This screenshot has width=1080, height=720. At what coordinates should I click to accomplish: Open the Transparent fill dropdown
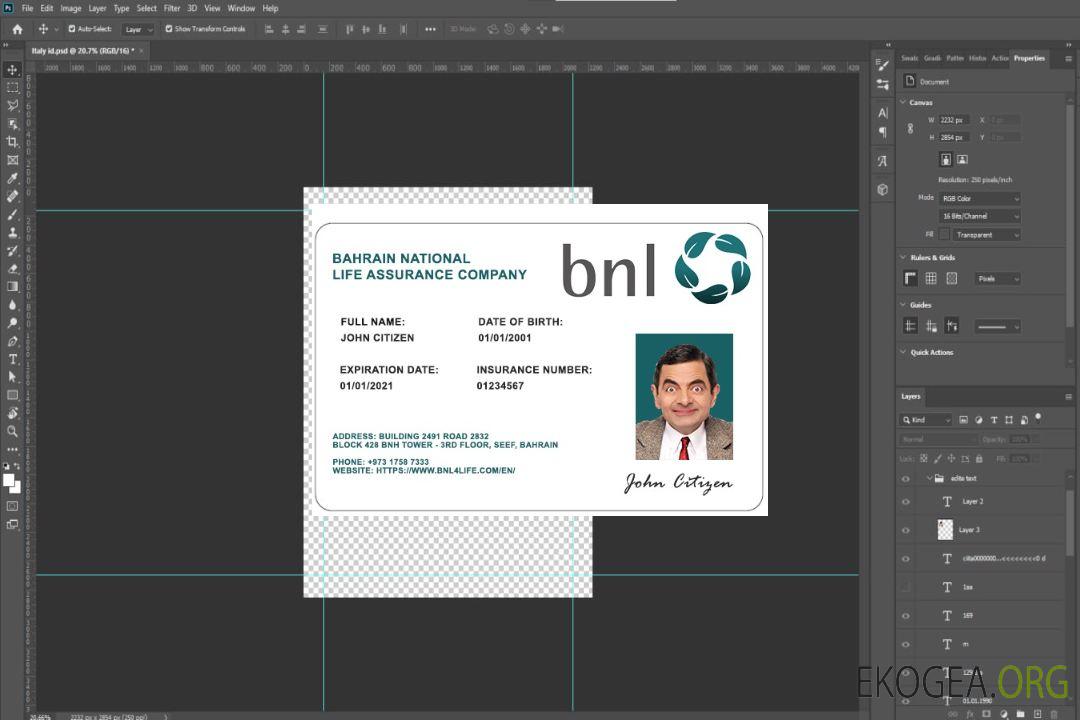point(986,235)
